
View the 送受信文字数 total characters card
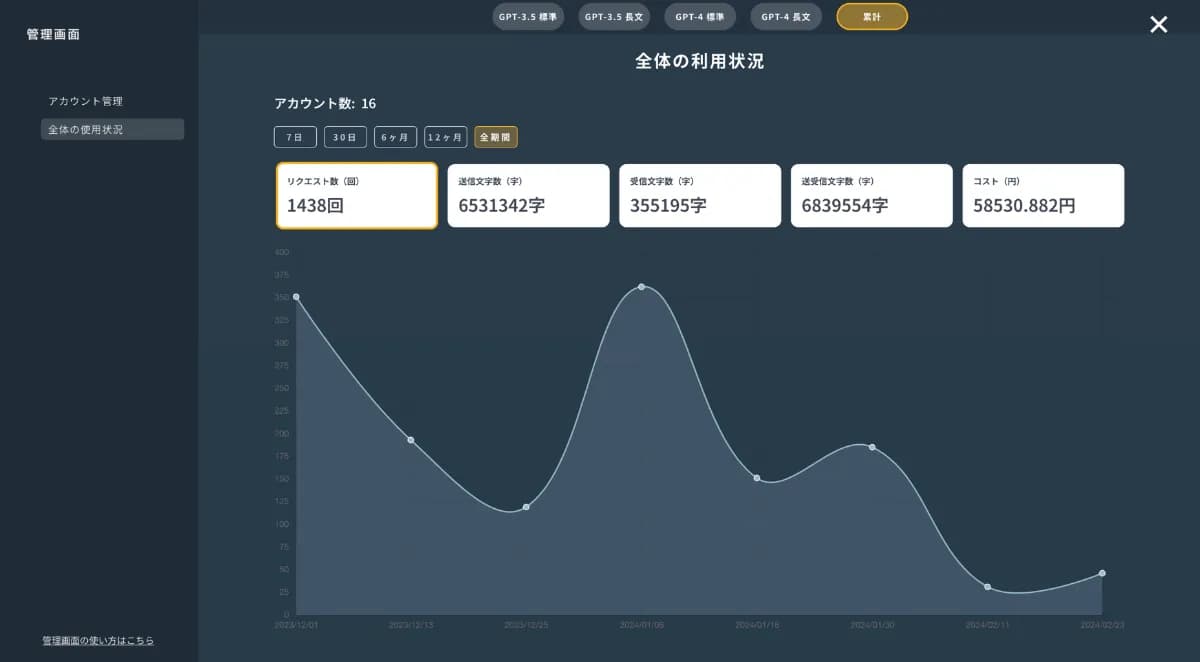(871, 195)
